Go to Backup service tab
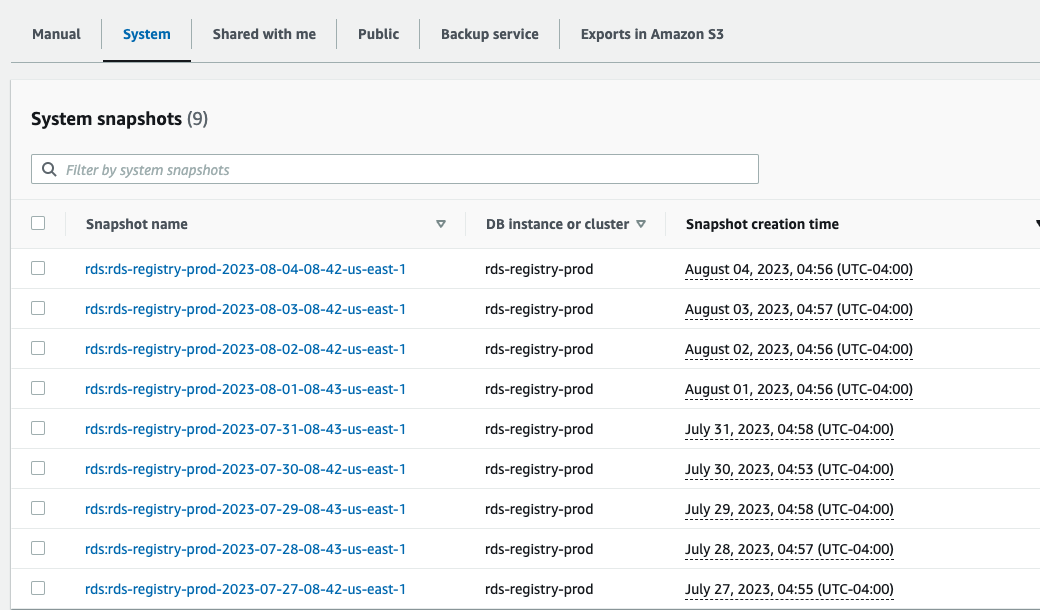The width and height of the screenshot is (1040, 610). click(489, 34)
